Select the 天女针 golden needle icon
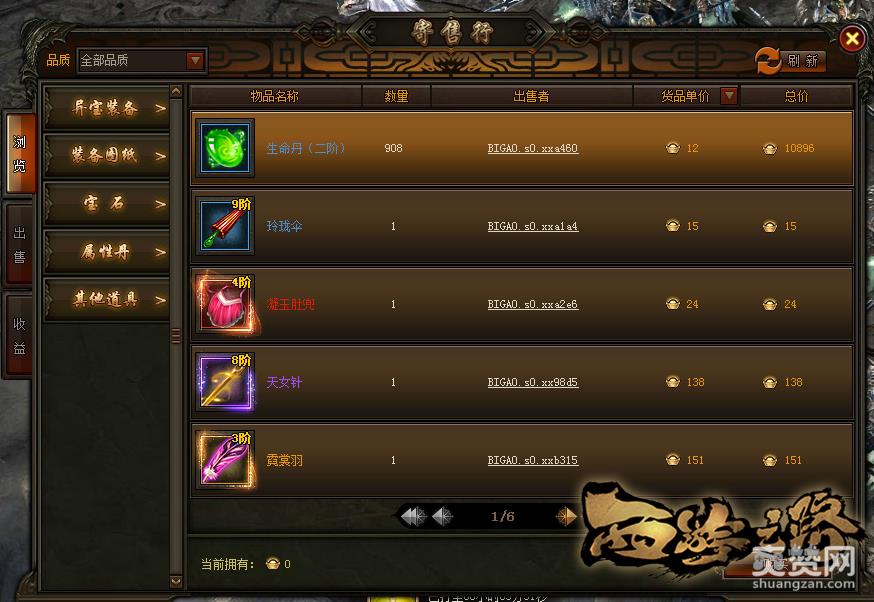The image size is (874, 602). pyautogui.click(x=225, y=382)
